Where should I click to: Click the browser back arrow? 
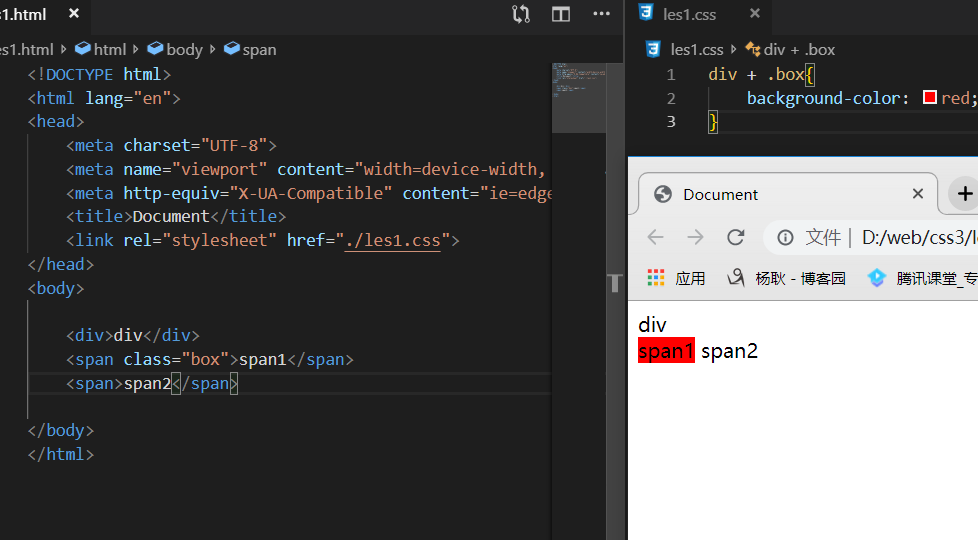(x=655, y=237)
